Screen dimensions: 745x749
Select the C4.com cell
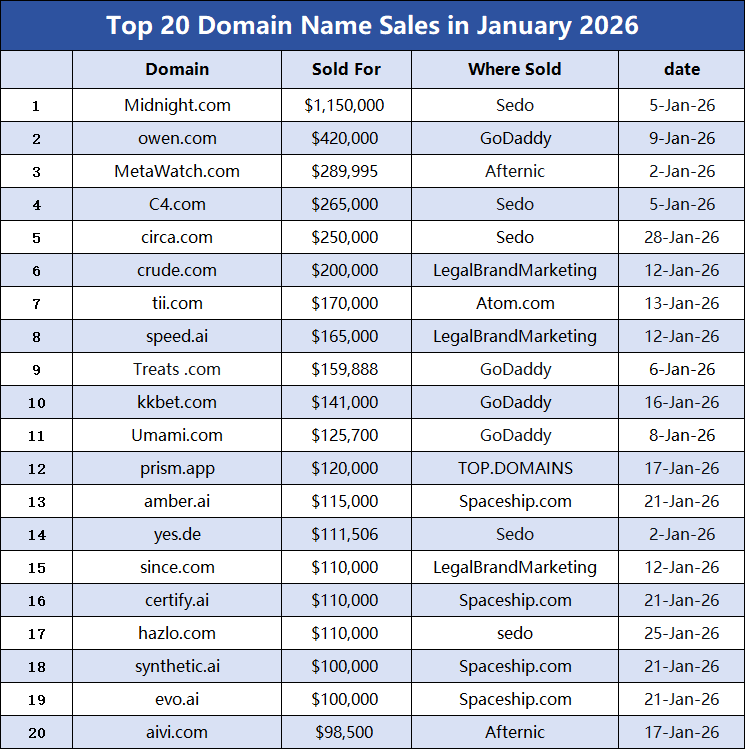177,204
